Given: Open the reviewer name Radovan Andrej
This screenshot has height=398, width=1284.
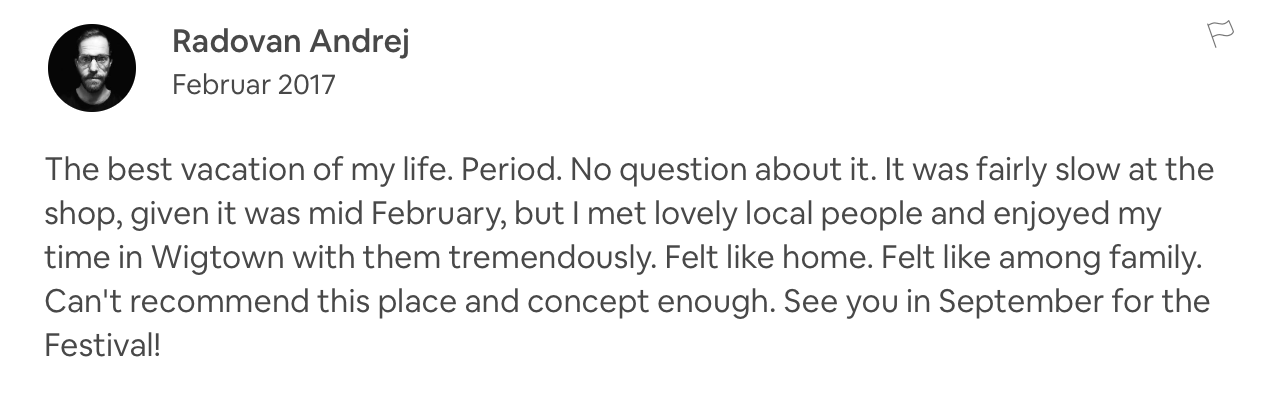Looking at the screenshot, I should click(x=291, y=42).
